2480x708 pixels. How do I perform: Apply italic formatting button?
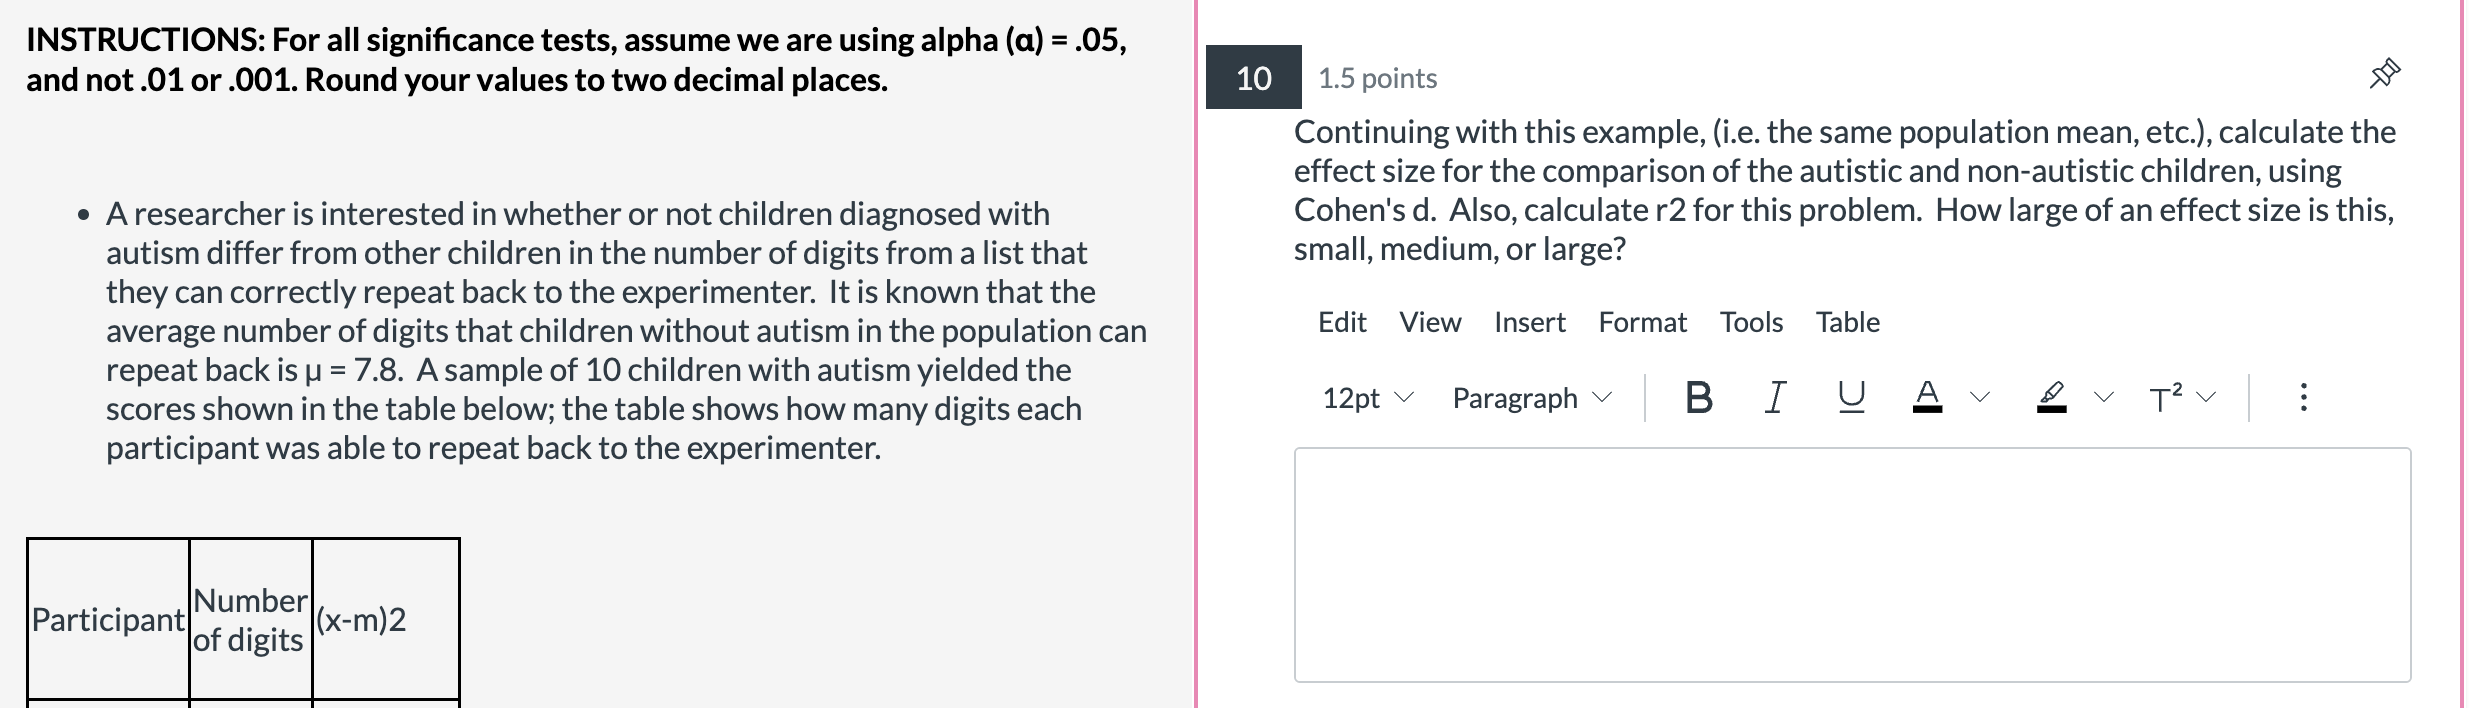[1774, 398]
